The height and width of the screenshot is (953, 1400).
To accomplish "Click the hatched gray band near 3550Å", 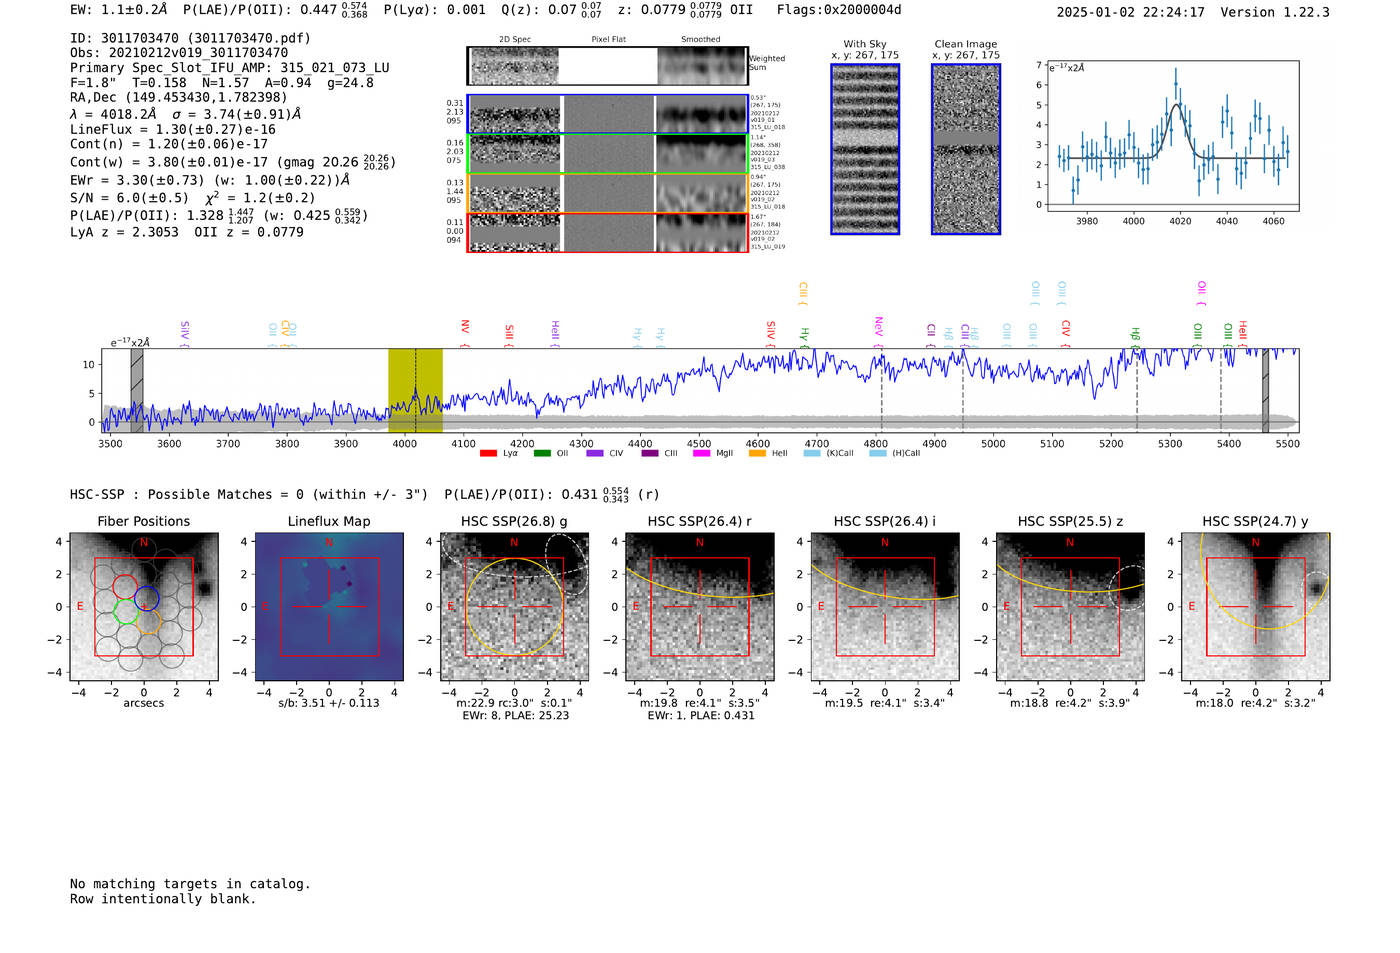I will 137,390.
